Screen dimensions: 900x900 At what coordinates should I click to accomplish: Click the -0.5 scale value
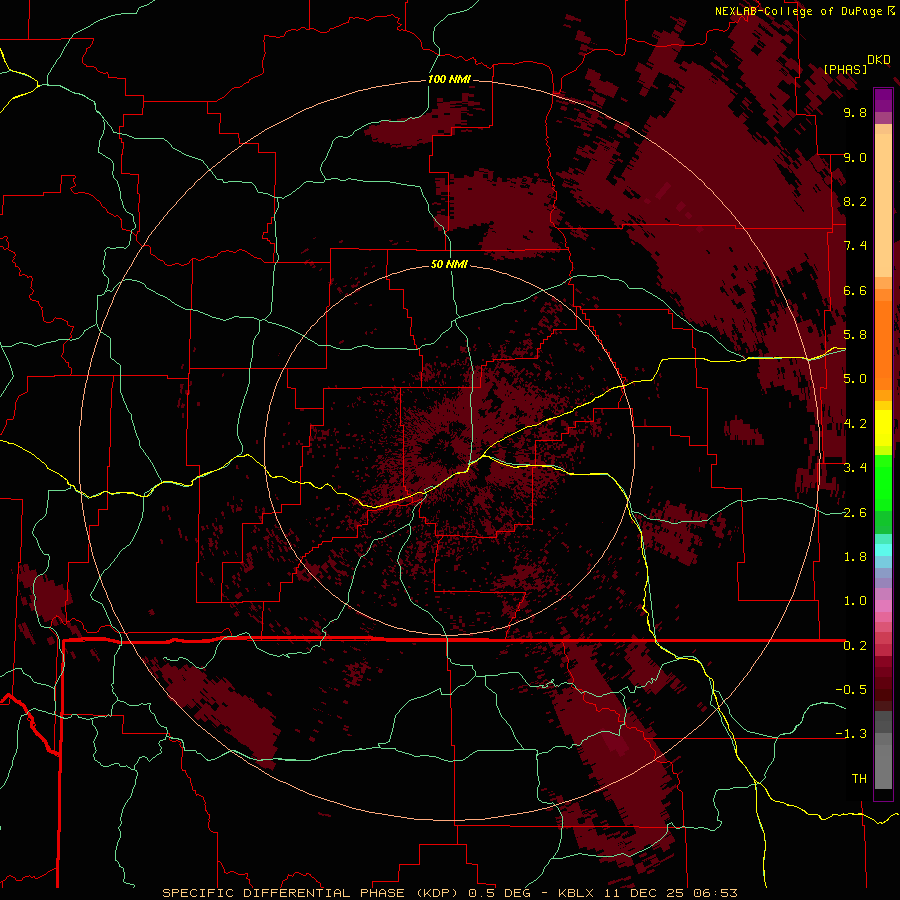pos(851,690)
